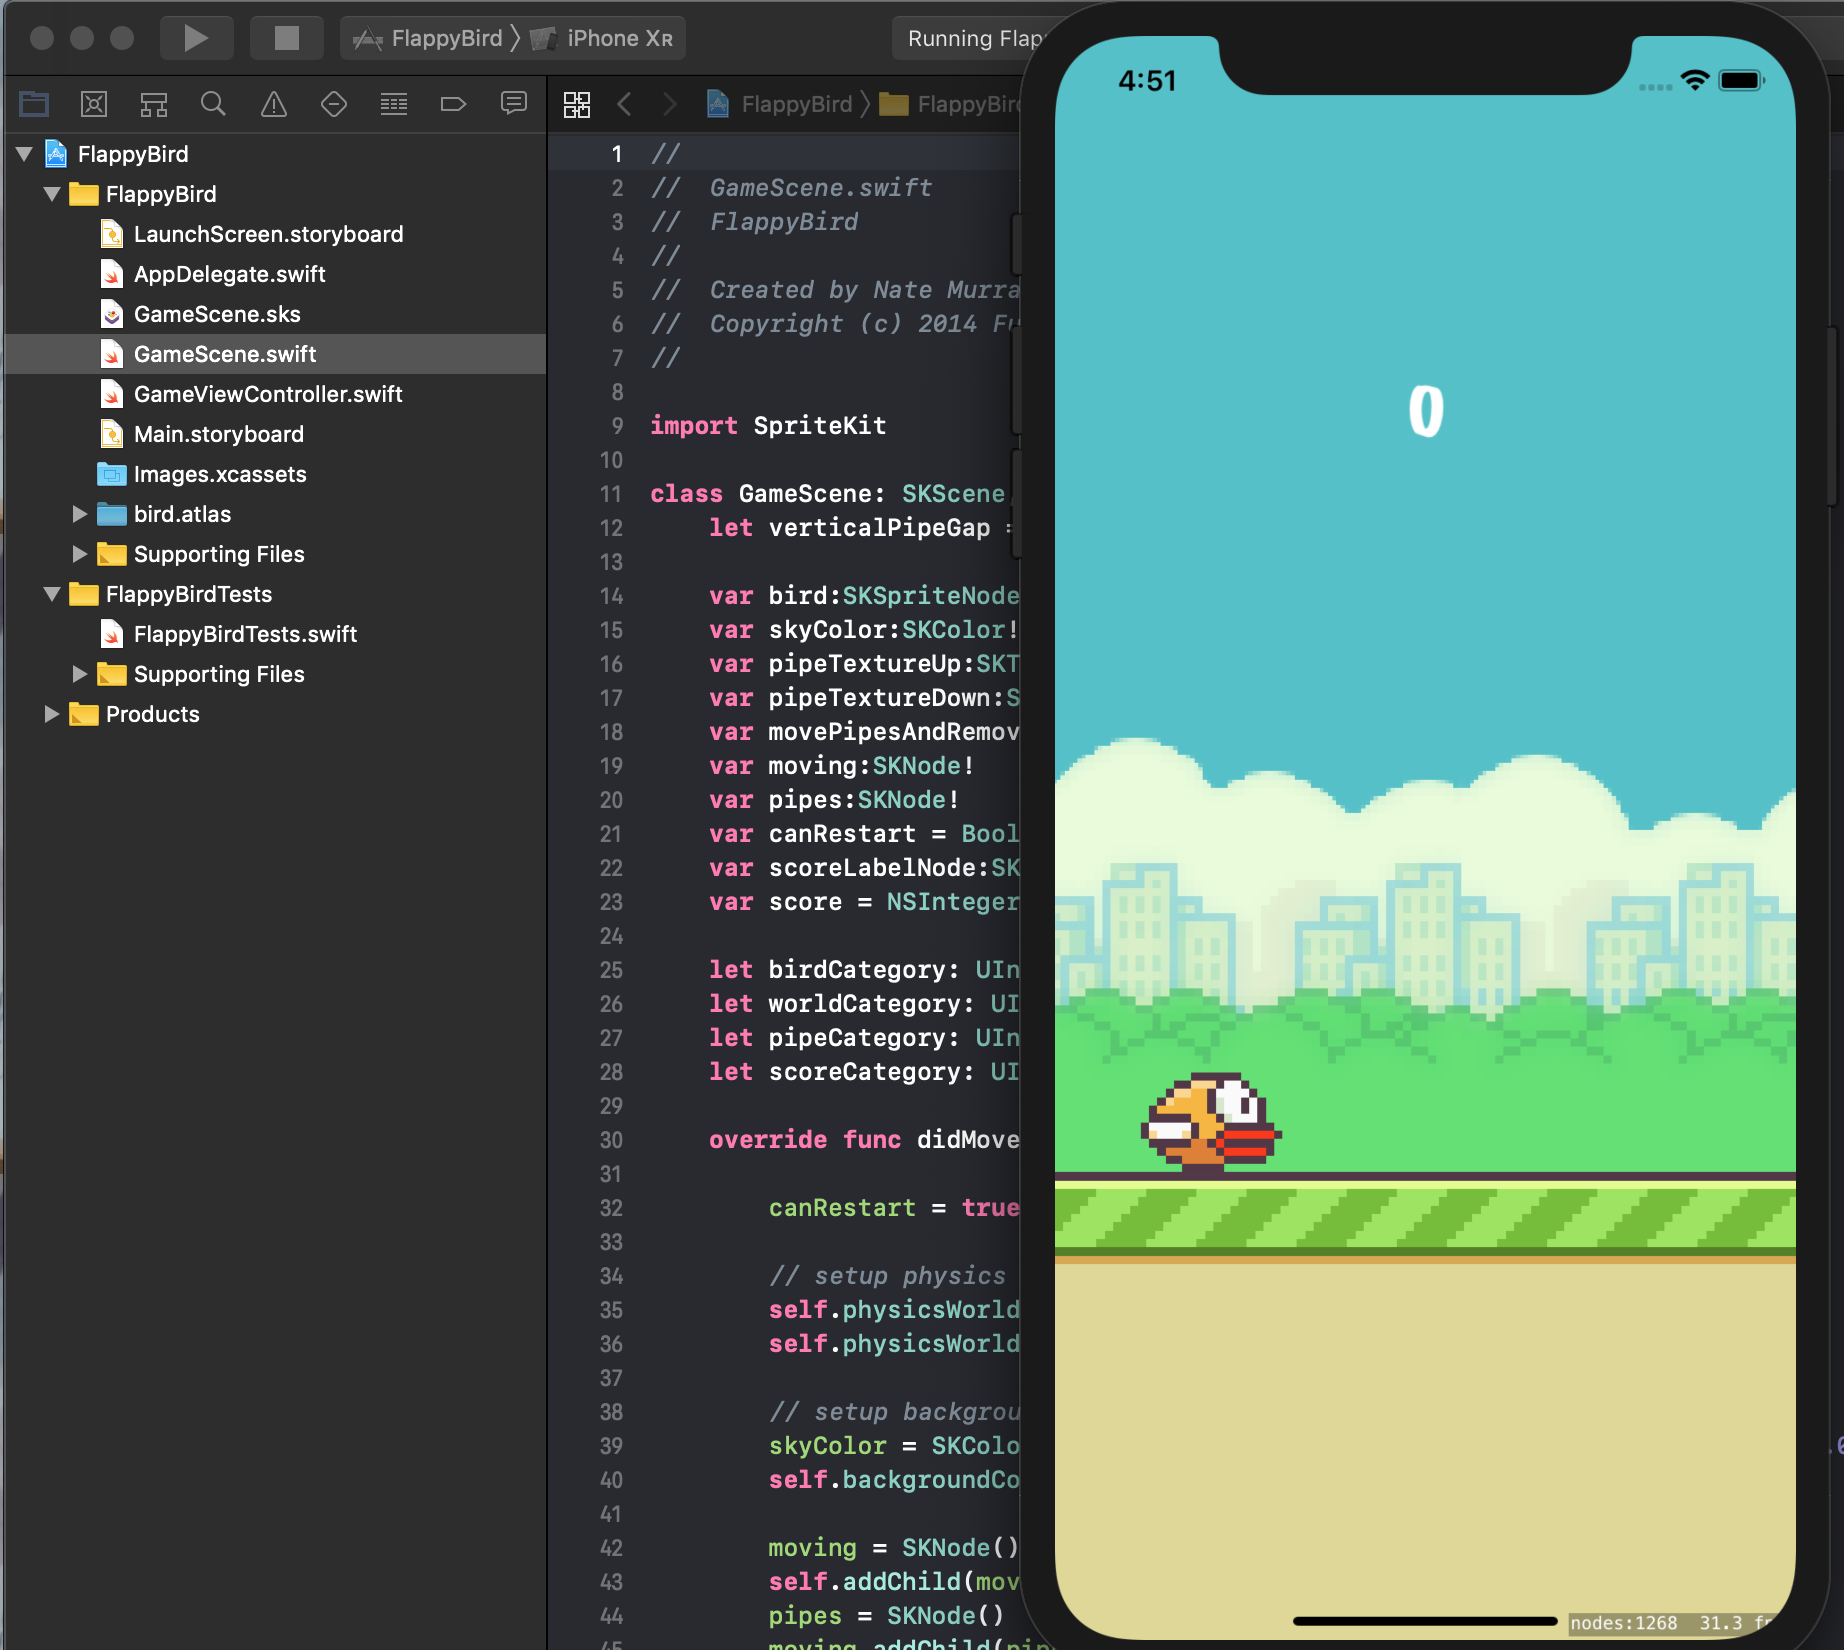
Task: Open the Test navigator
Action: tap(333, 104)
